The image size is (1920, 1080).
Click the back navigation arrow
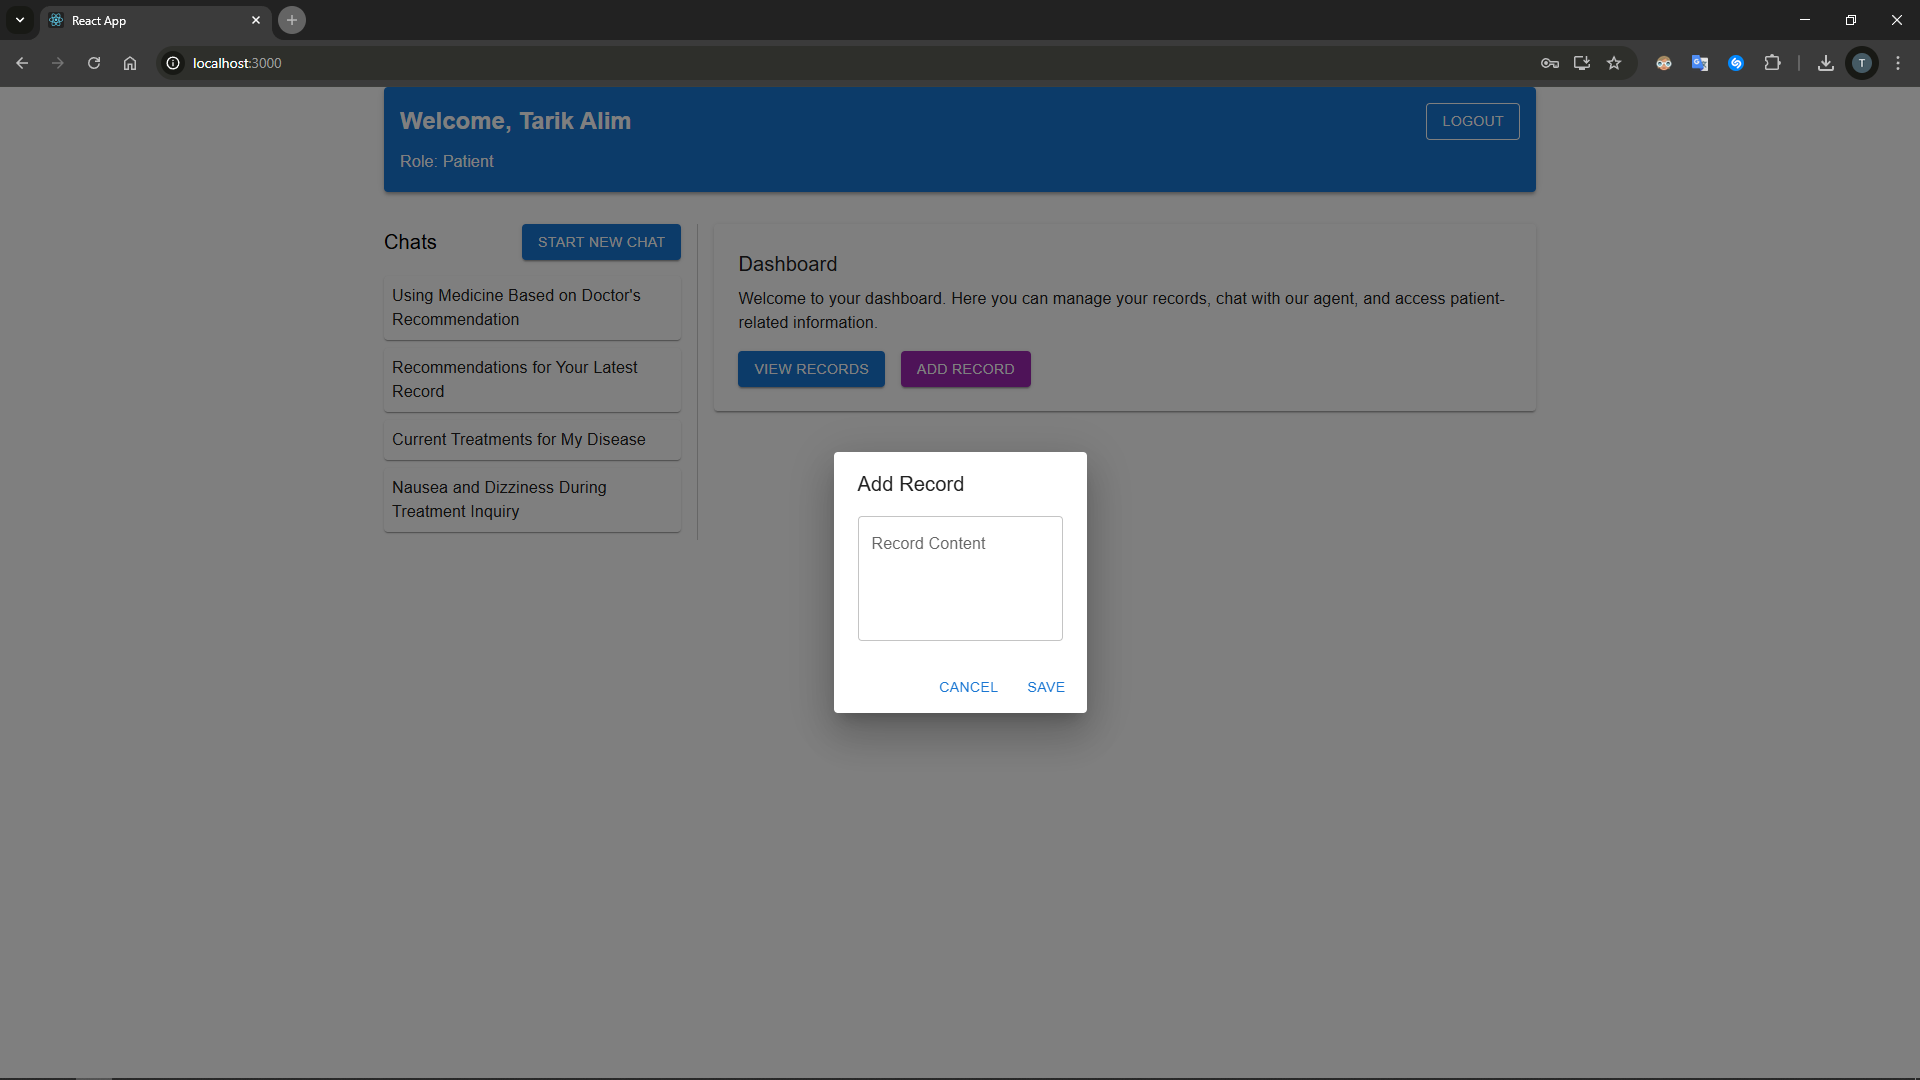click(x=22, y=63)
